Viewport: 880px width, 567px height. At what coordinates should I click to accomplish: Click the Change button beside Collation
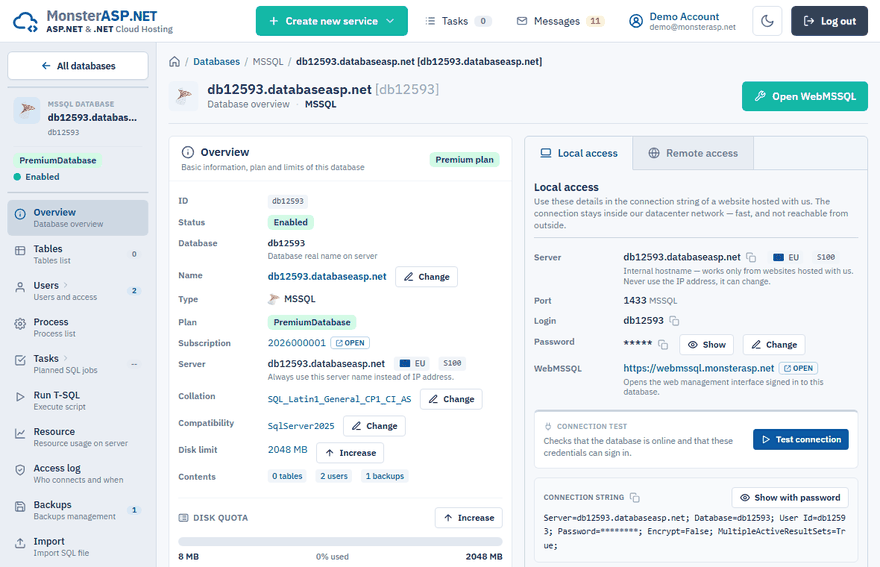pos(451,399)
